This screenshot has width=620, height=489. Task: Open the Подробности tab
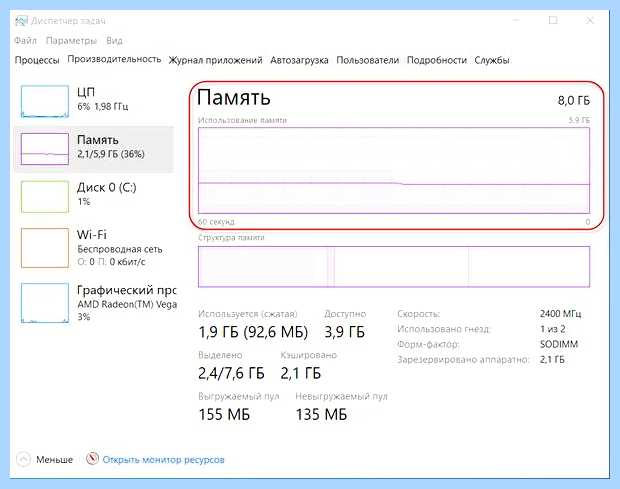pos(437,60)
